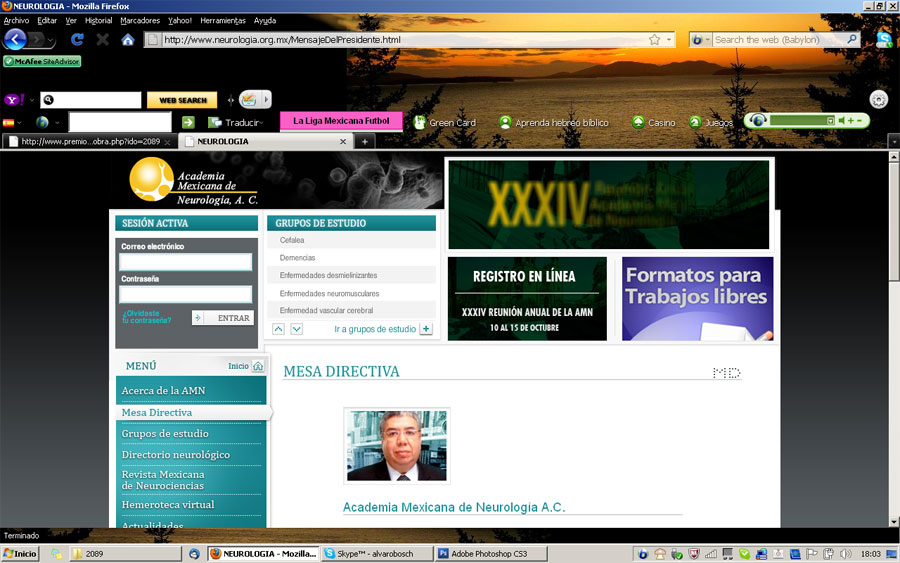This screenshot has width=900, height=563.
Task: Reload the page with the refresh icon
Action: coord(77,40)
